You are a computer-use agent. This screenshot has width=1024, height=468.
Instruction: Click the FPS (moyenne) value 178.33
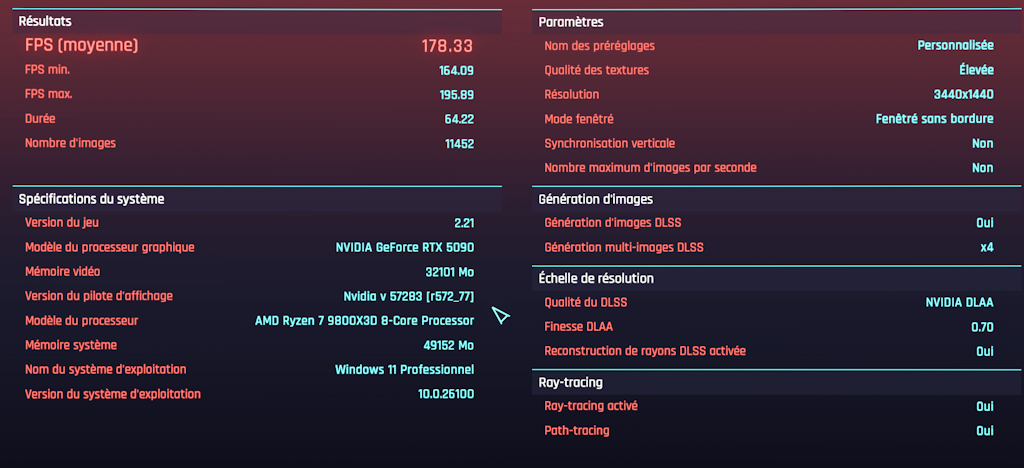(x=447, y=46)
